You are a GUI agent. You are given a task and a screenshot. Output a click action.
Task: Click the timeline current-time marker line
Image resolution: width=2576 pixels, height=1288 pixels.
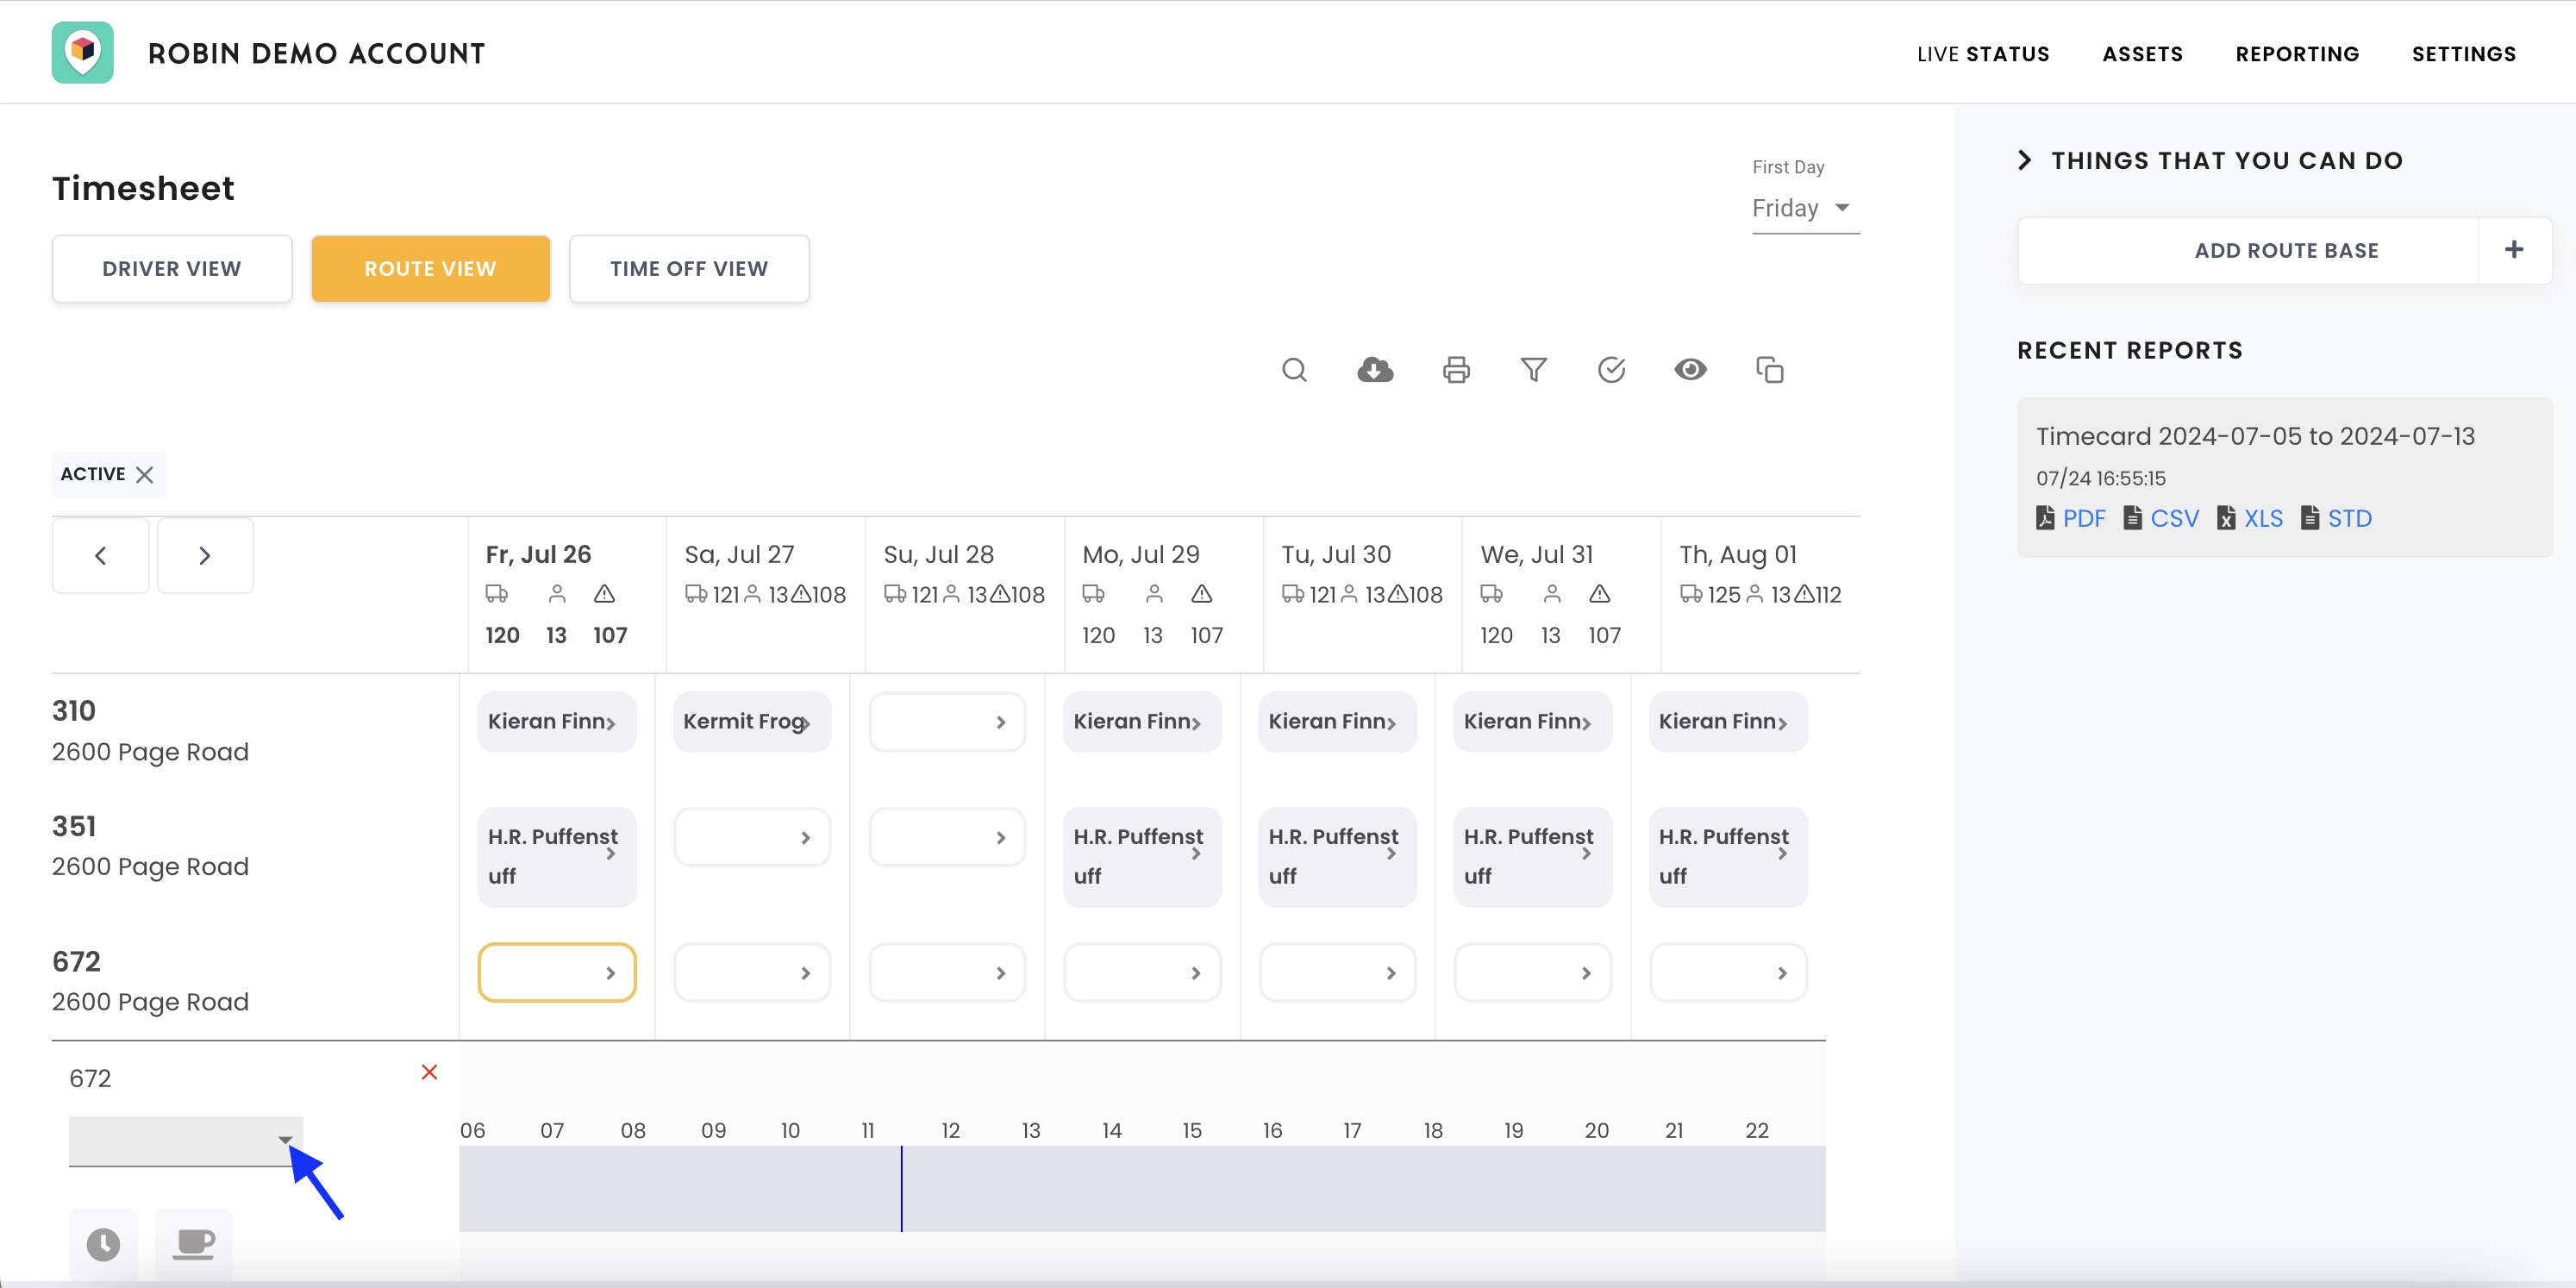pyautogui.click(x=901, y=1188)
